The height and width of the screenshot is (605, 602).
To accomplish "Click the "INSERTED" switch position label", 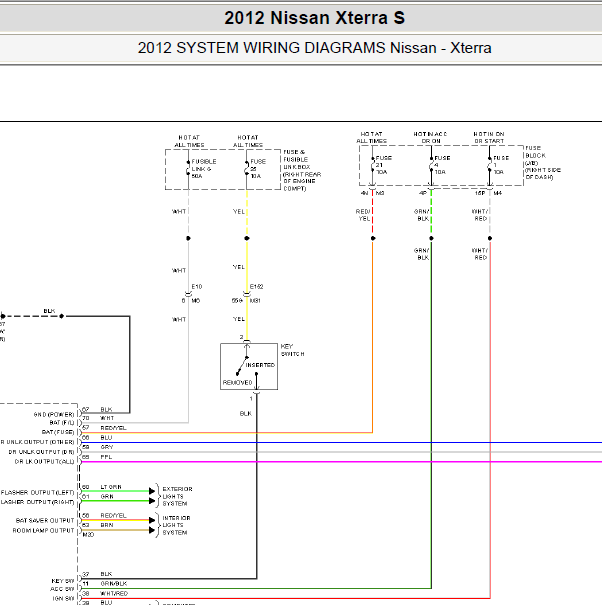I will (x=260, y=365).
